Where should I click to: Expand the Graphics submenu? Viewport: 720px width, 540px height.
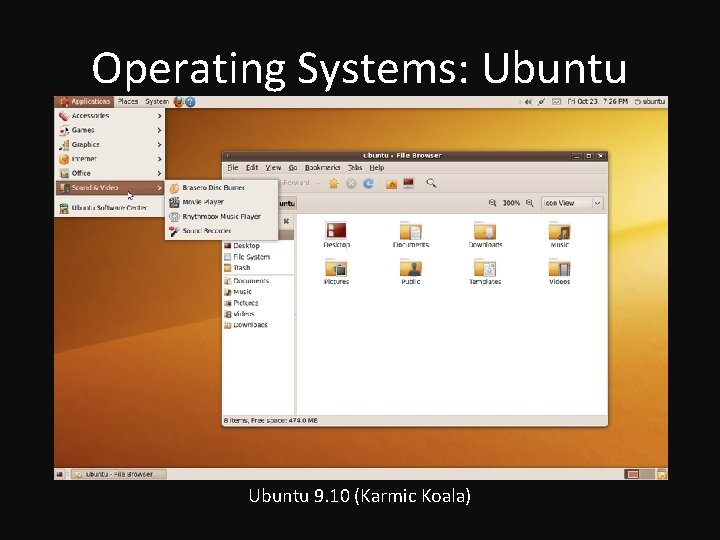point(110,145)
